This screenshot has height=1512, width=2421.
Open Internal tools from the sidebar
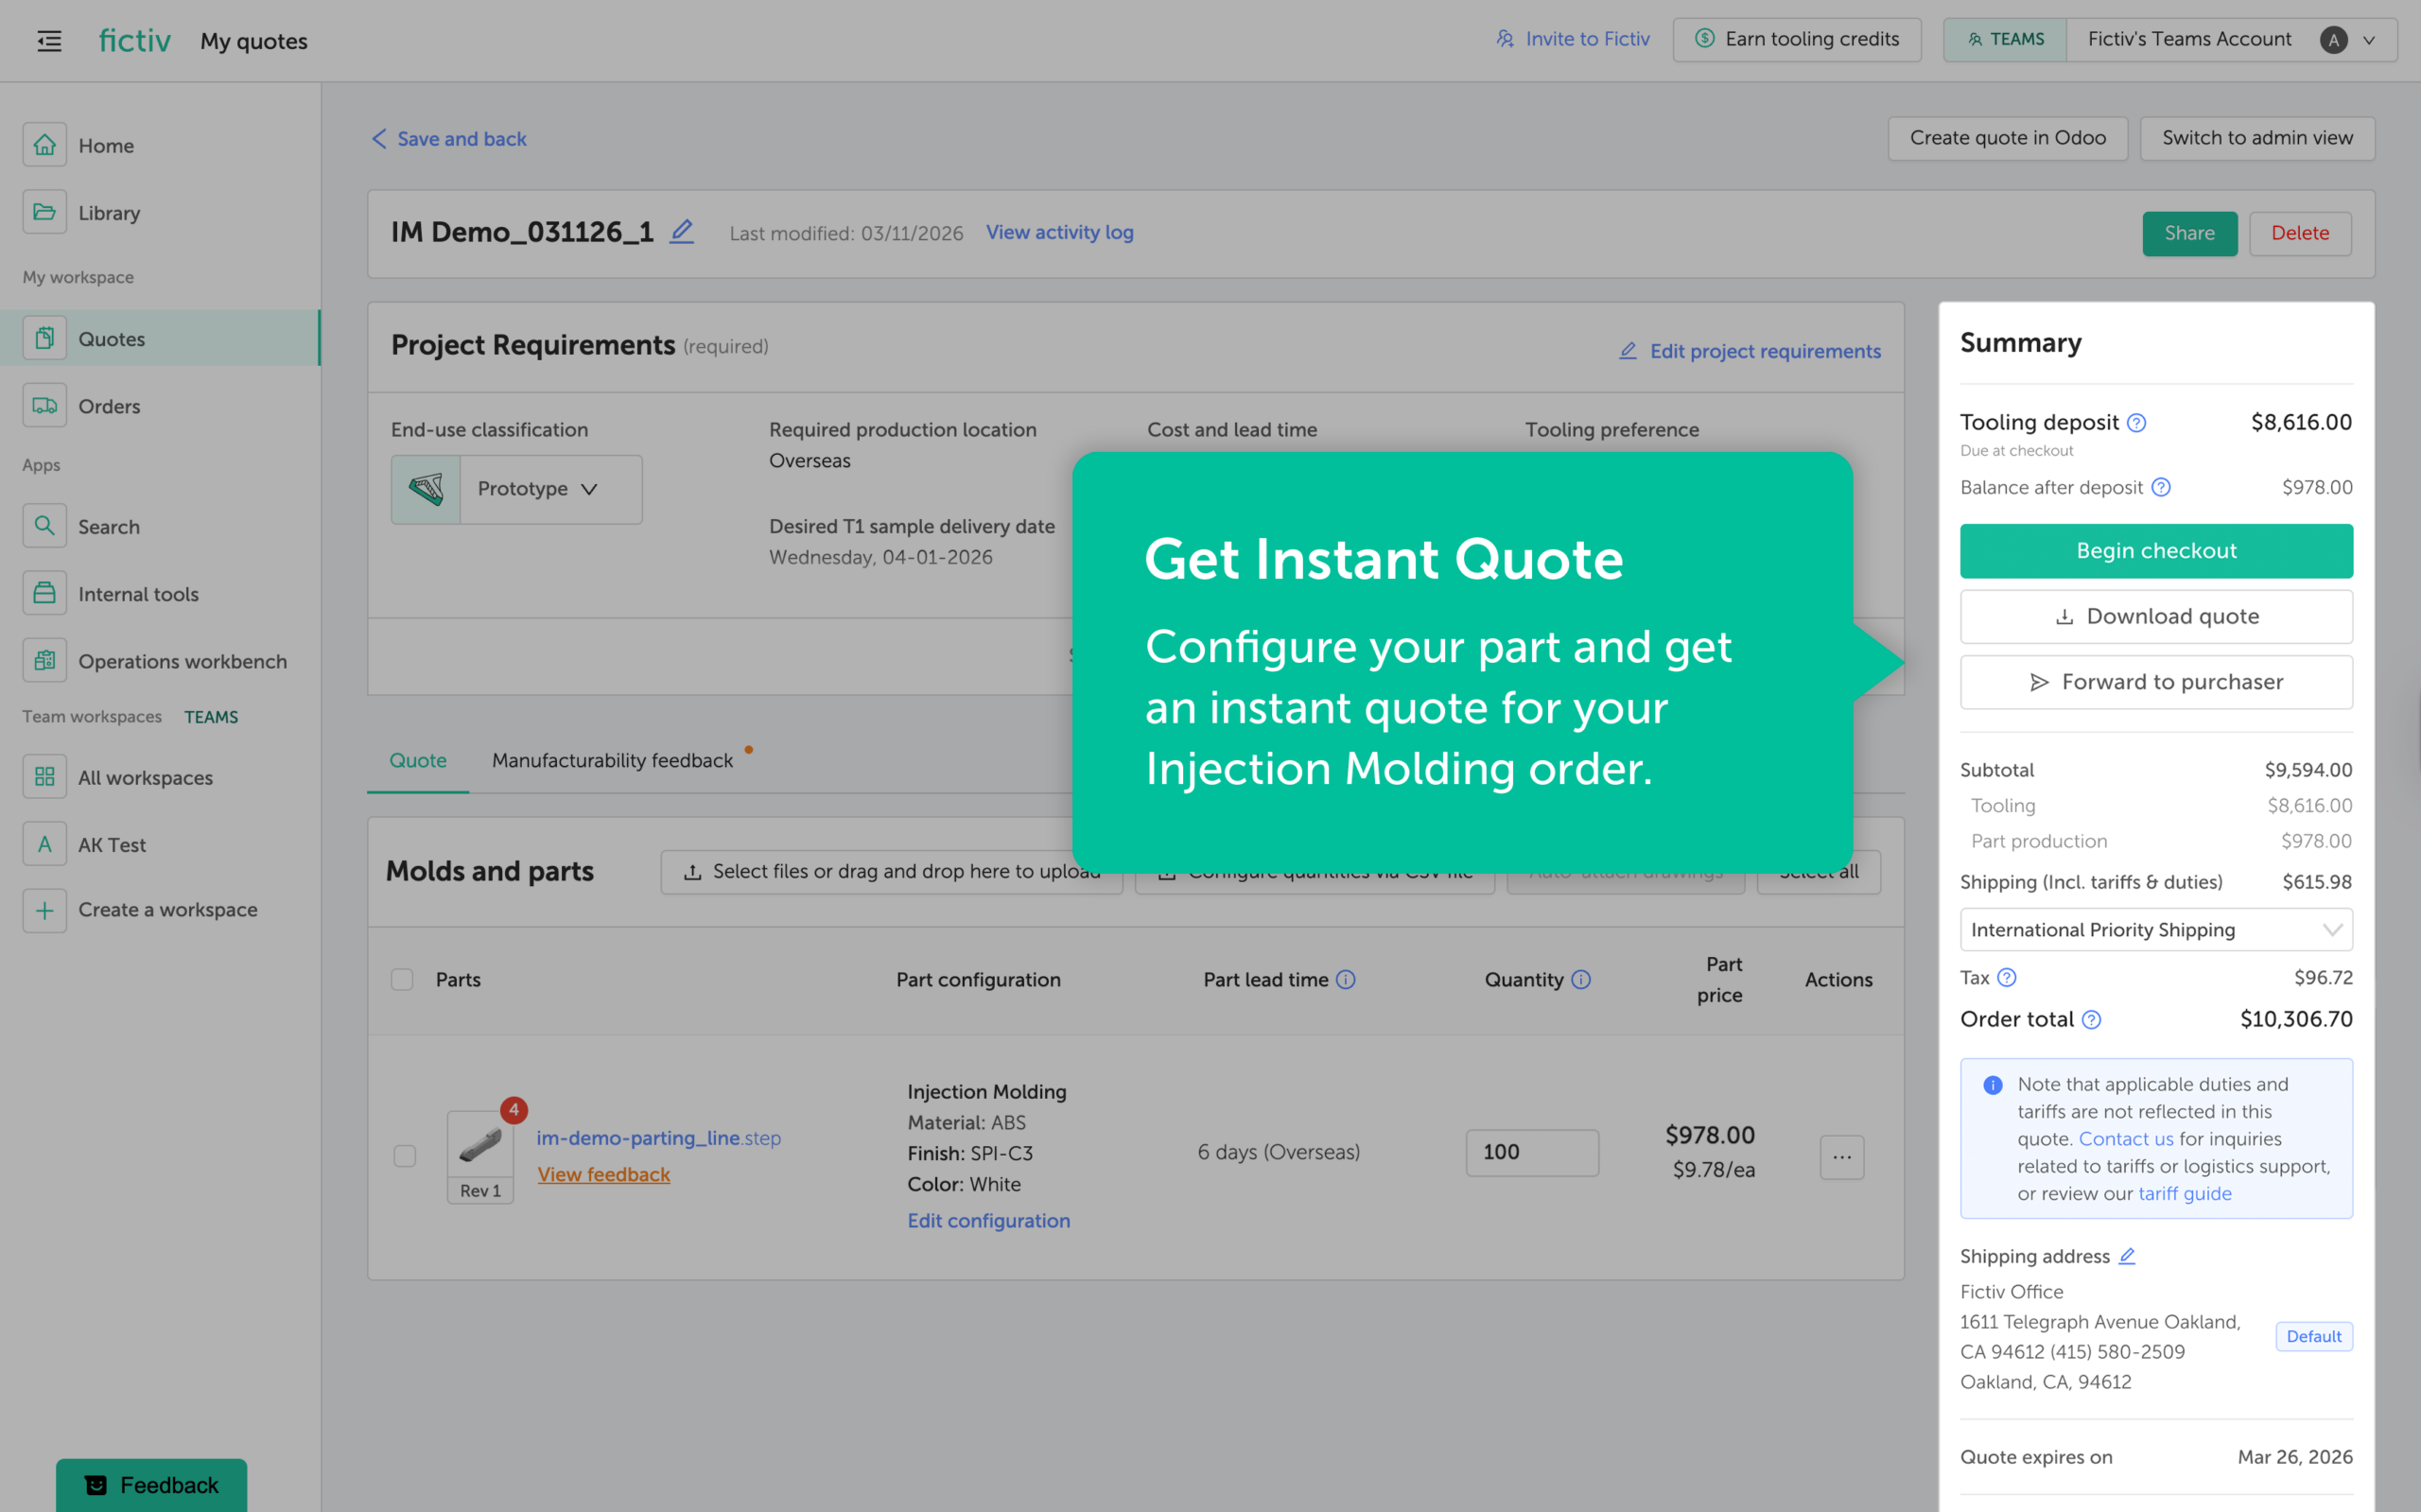point(137,593)
